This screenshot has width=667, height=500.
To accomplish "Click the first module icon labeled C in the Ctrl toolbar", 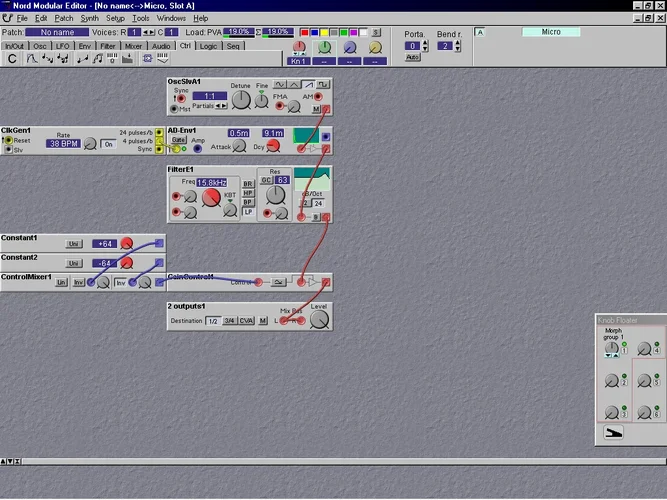I will coord(12,59).
